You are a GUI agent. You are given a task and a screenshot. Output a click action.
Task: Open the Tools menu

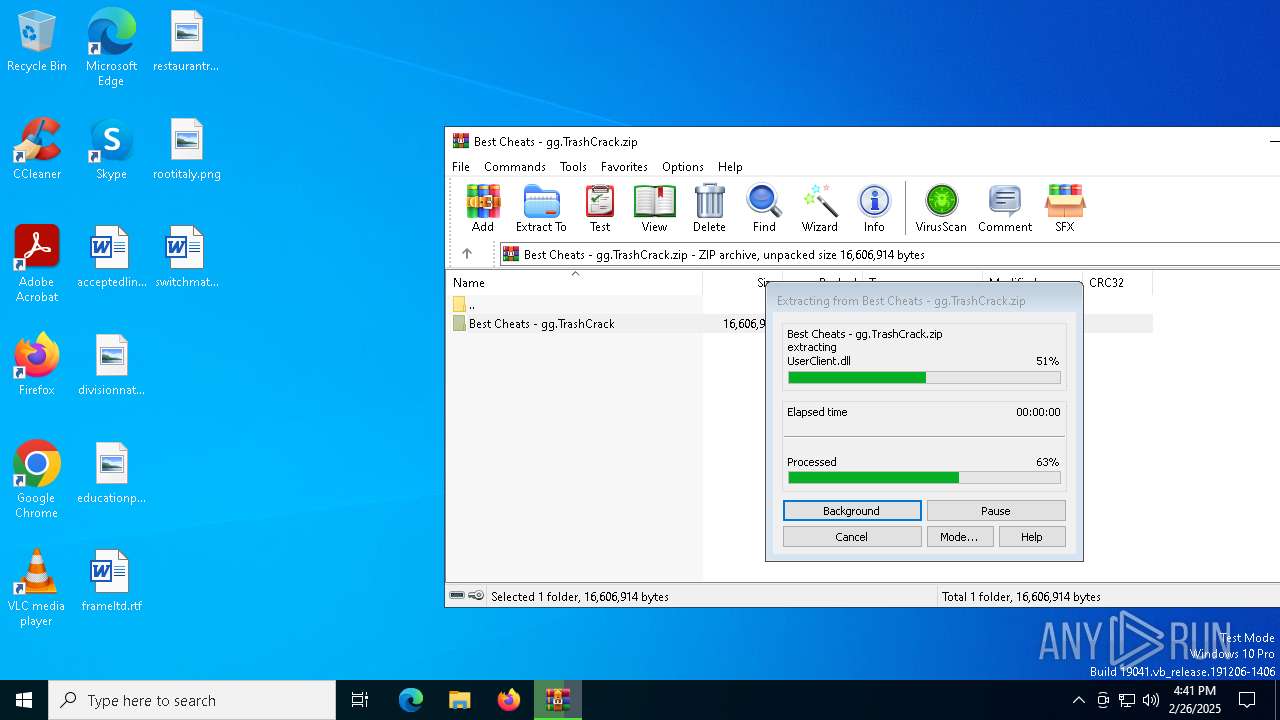[x=573, y=167]
